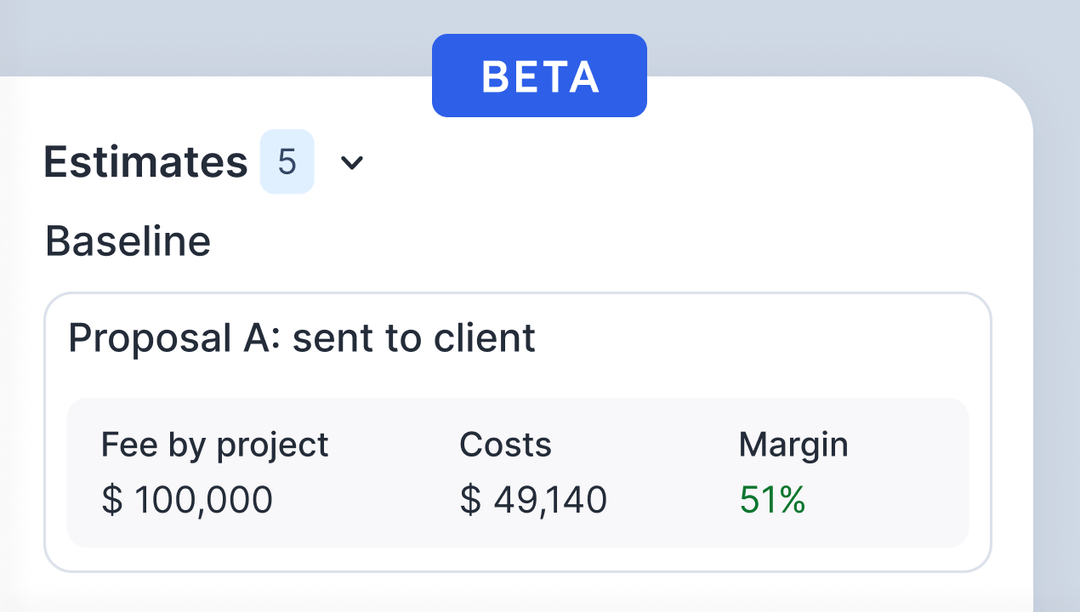Click the word "client" in the proposal title
The width and height of the screenshot is (1080, 612).
[x=485, y=339]
